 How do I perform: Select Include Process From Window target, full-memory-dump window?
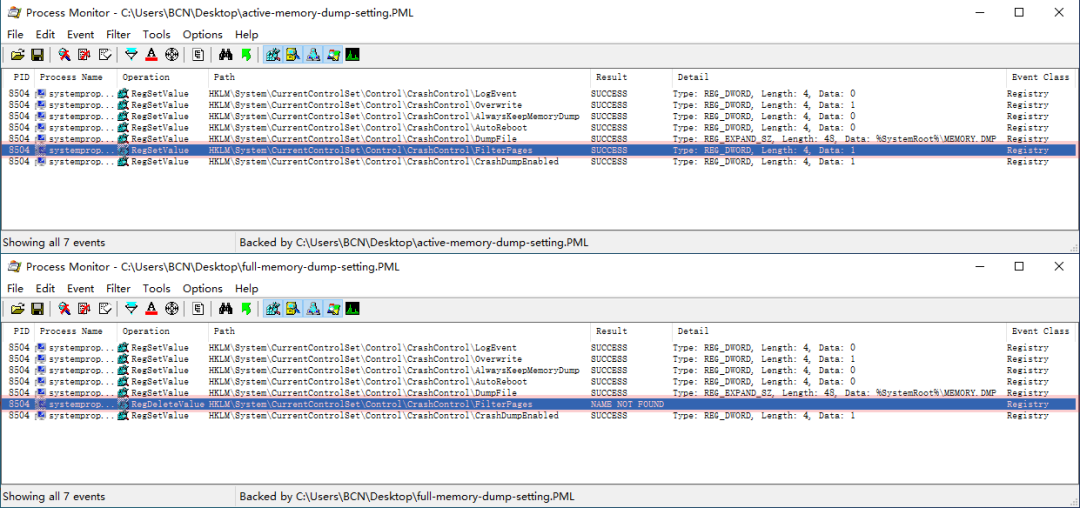pos(172,309)
